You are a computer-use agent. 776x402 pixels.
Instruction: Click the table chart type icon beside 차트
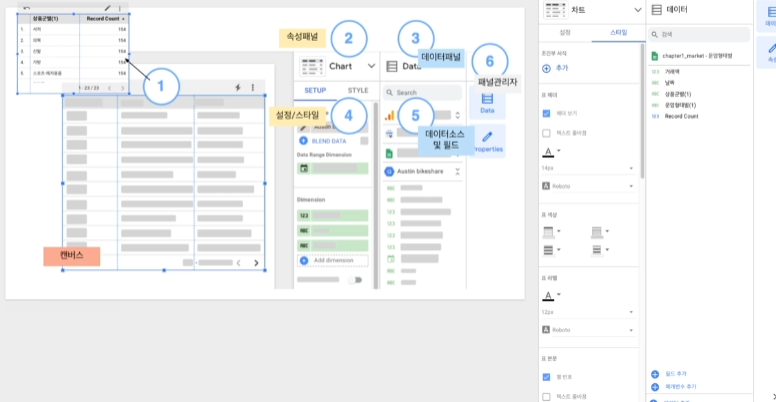[554, 10]
